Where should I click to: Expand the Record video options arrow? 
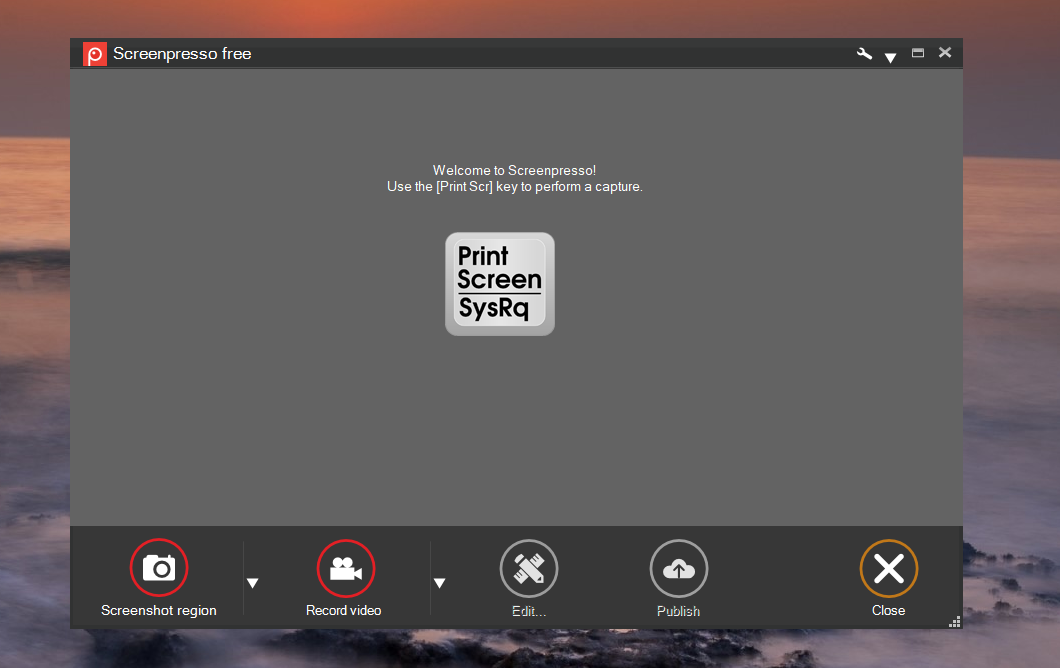point(439,583)
